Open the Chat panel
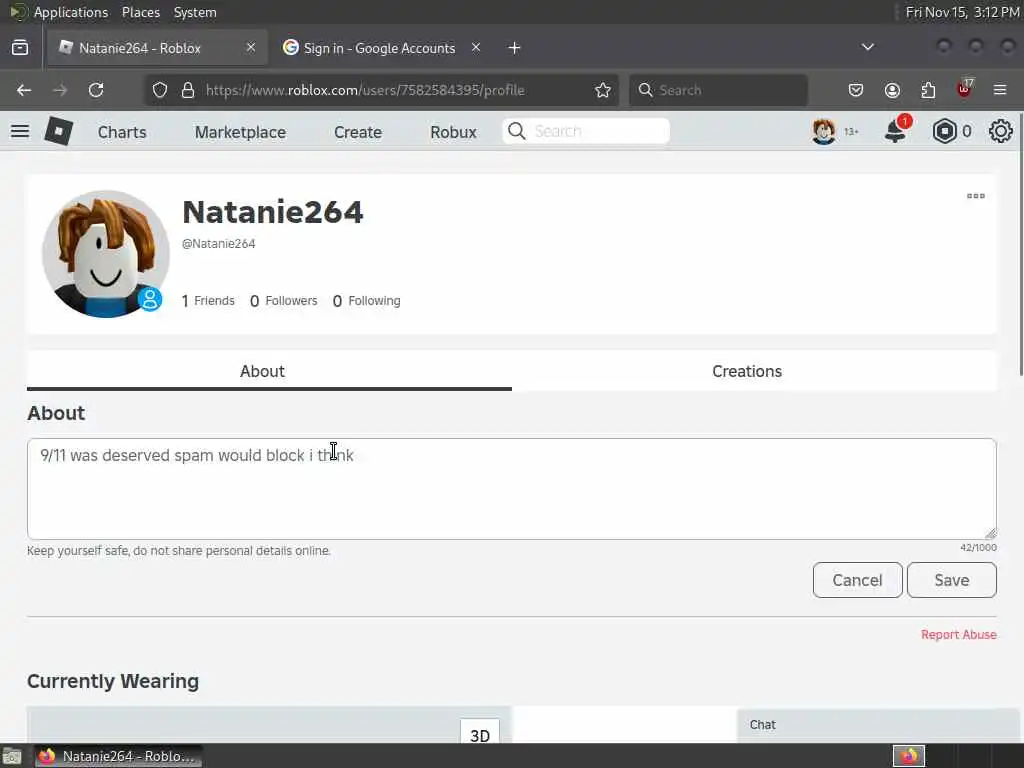 [878, 724]
